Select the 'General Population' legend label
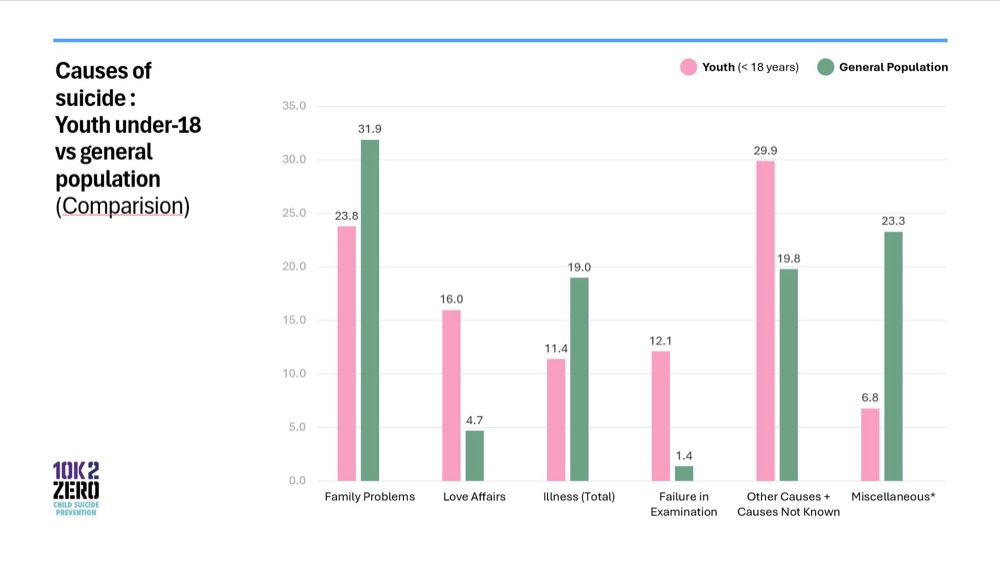Screen dimensions: 1000x562 [x=893, y=67]
